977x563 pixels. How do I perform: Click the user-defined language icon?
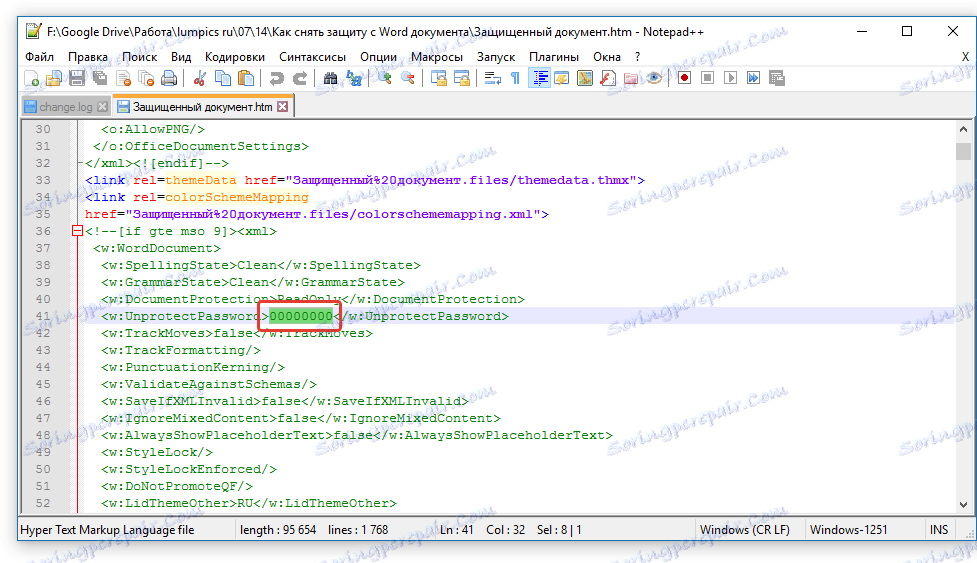click(561, 78)
